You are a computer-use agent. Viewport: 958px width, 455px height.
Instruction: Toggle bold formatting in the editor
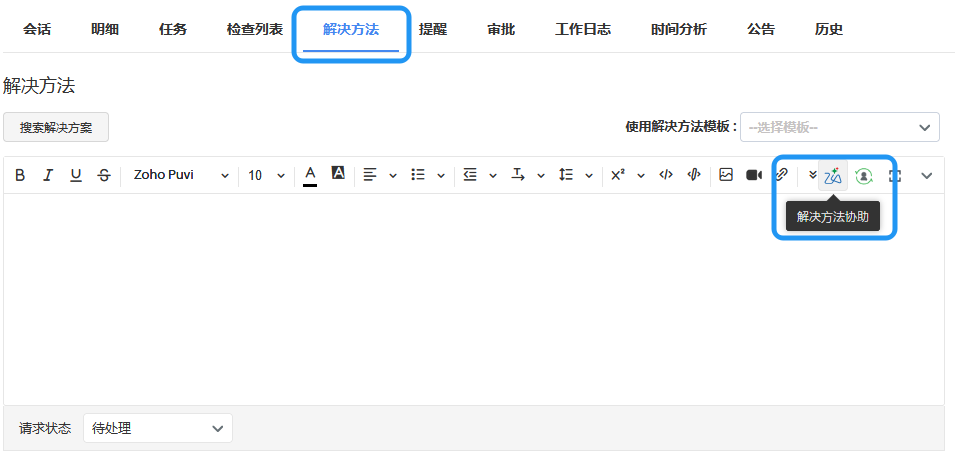pyautogui.click(x=20, y=175)
